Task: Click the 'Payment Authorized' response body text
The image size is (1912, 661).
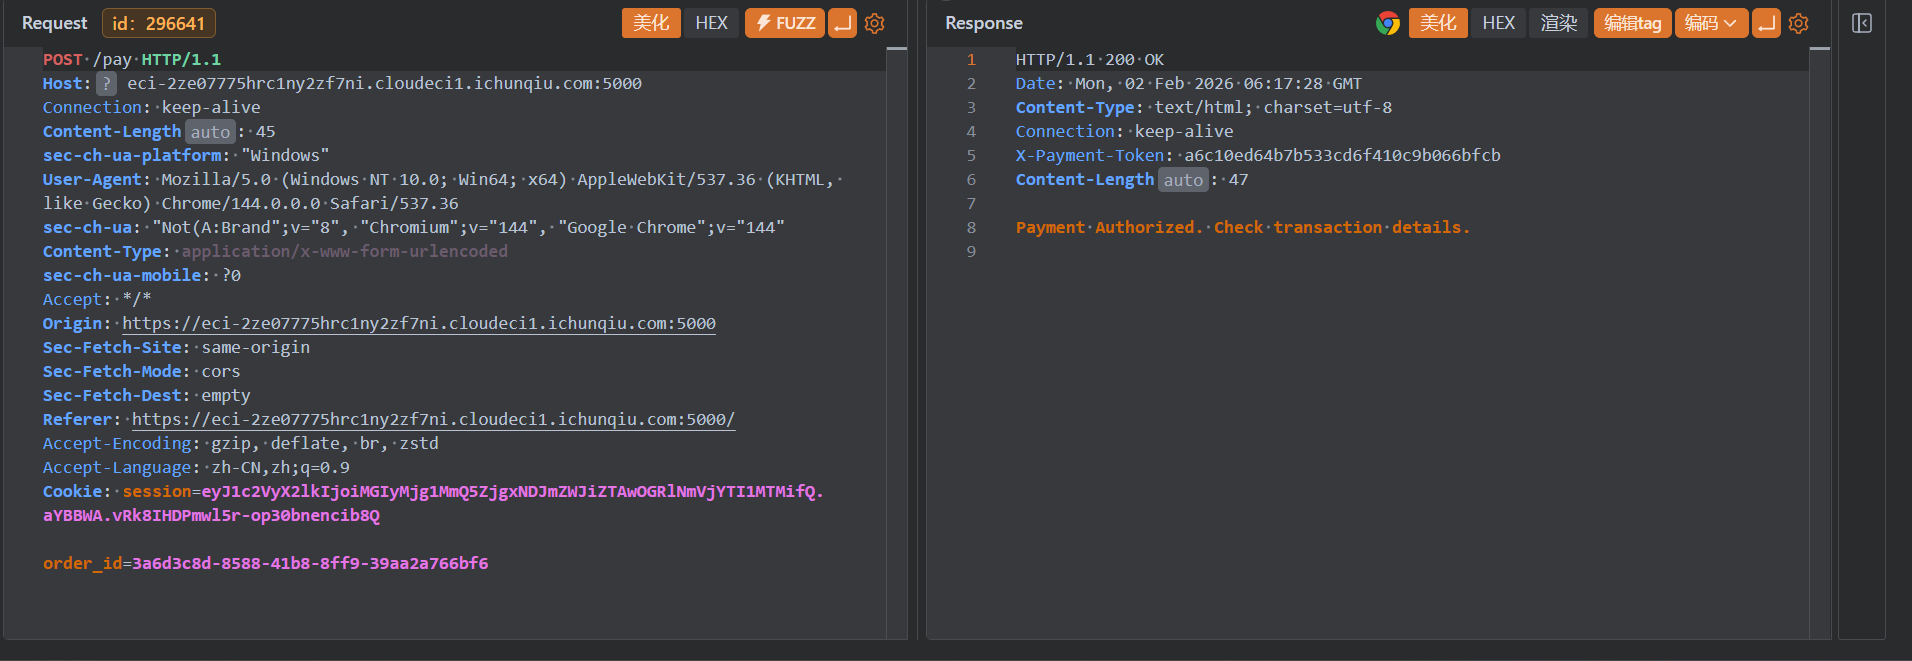Action: click(x=1243, y=228)
